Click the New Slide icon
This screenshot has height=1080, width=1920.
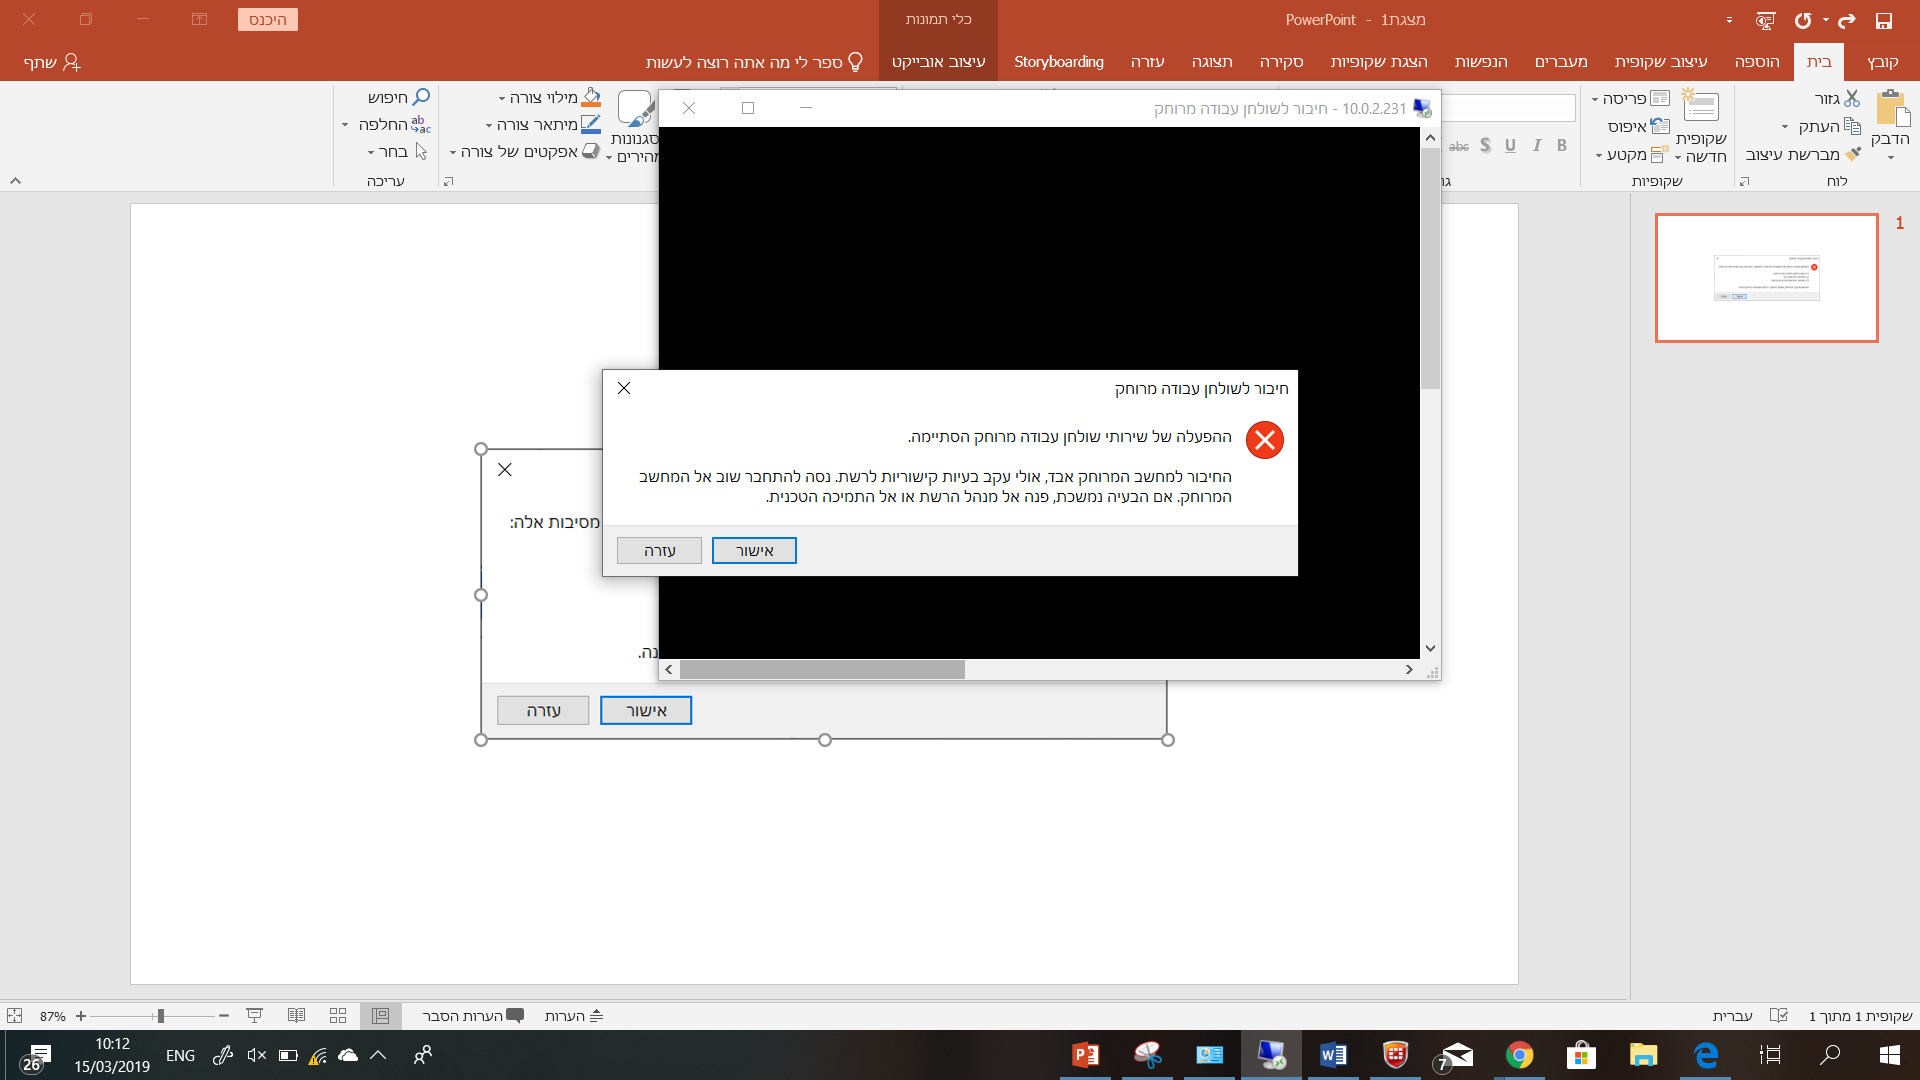(x=1700, y=106)
